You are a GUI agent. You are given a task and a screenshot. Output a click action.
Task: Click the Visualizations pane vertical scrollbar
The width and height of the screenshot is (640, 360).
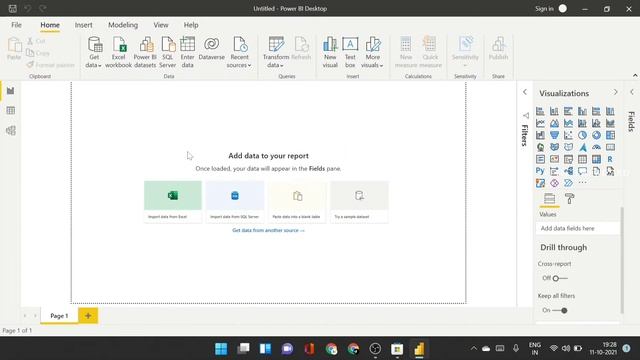pyautogui.click(x=622, y=260)
